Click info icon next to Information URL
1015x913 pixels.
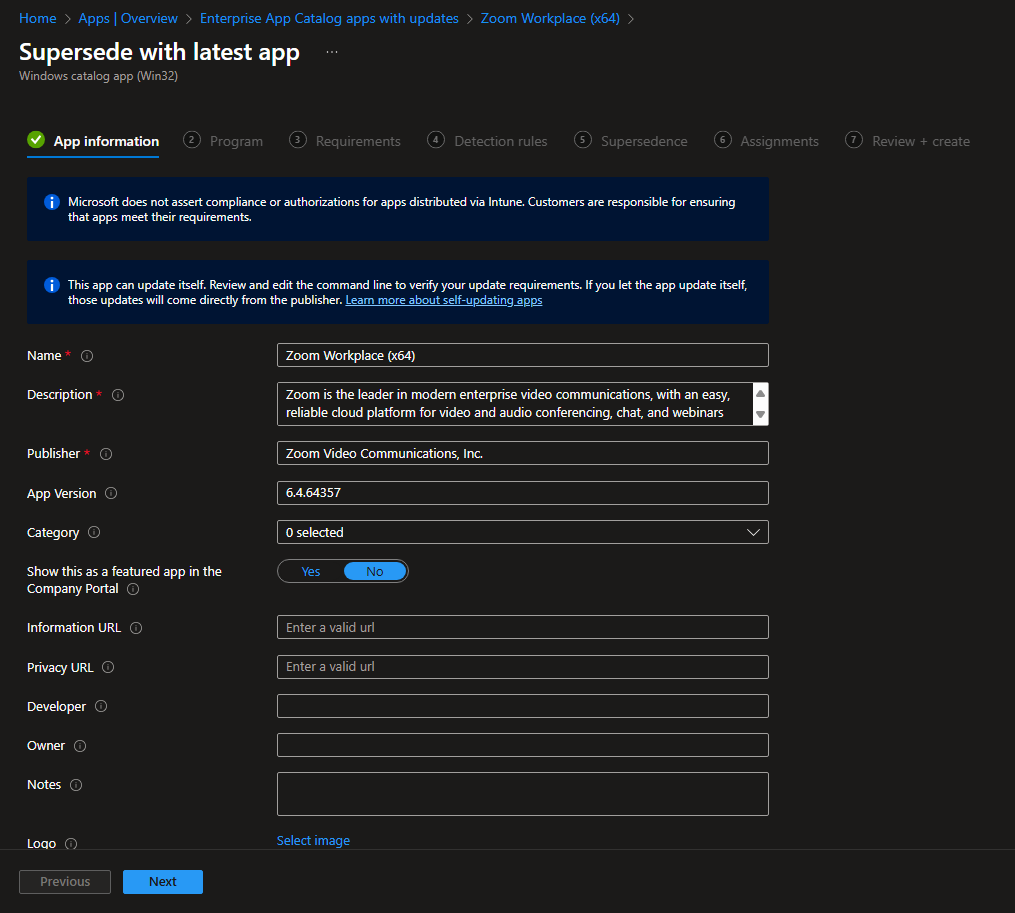(136, 628)
